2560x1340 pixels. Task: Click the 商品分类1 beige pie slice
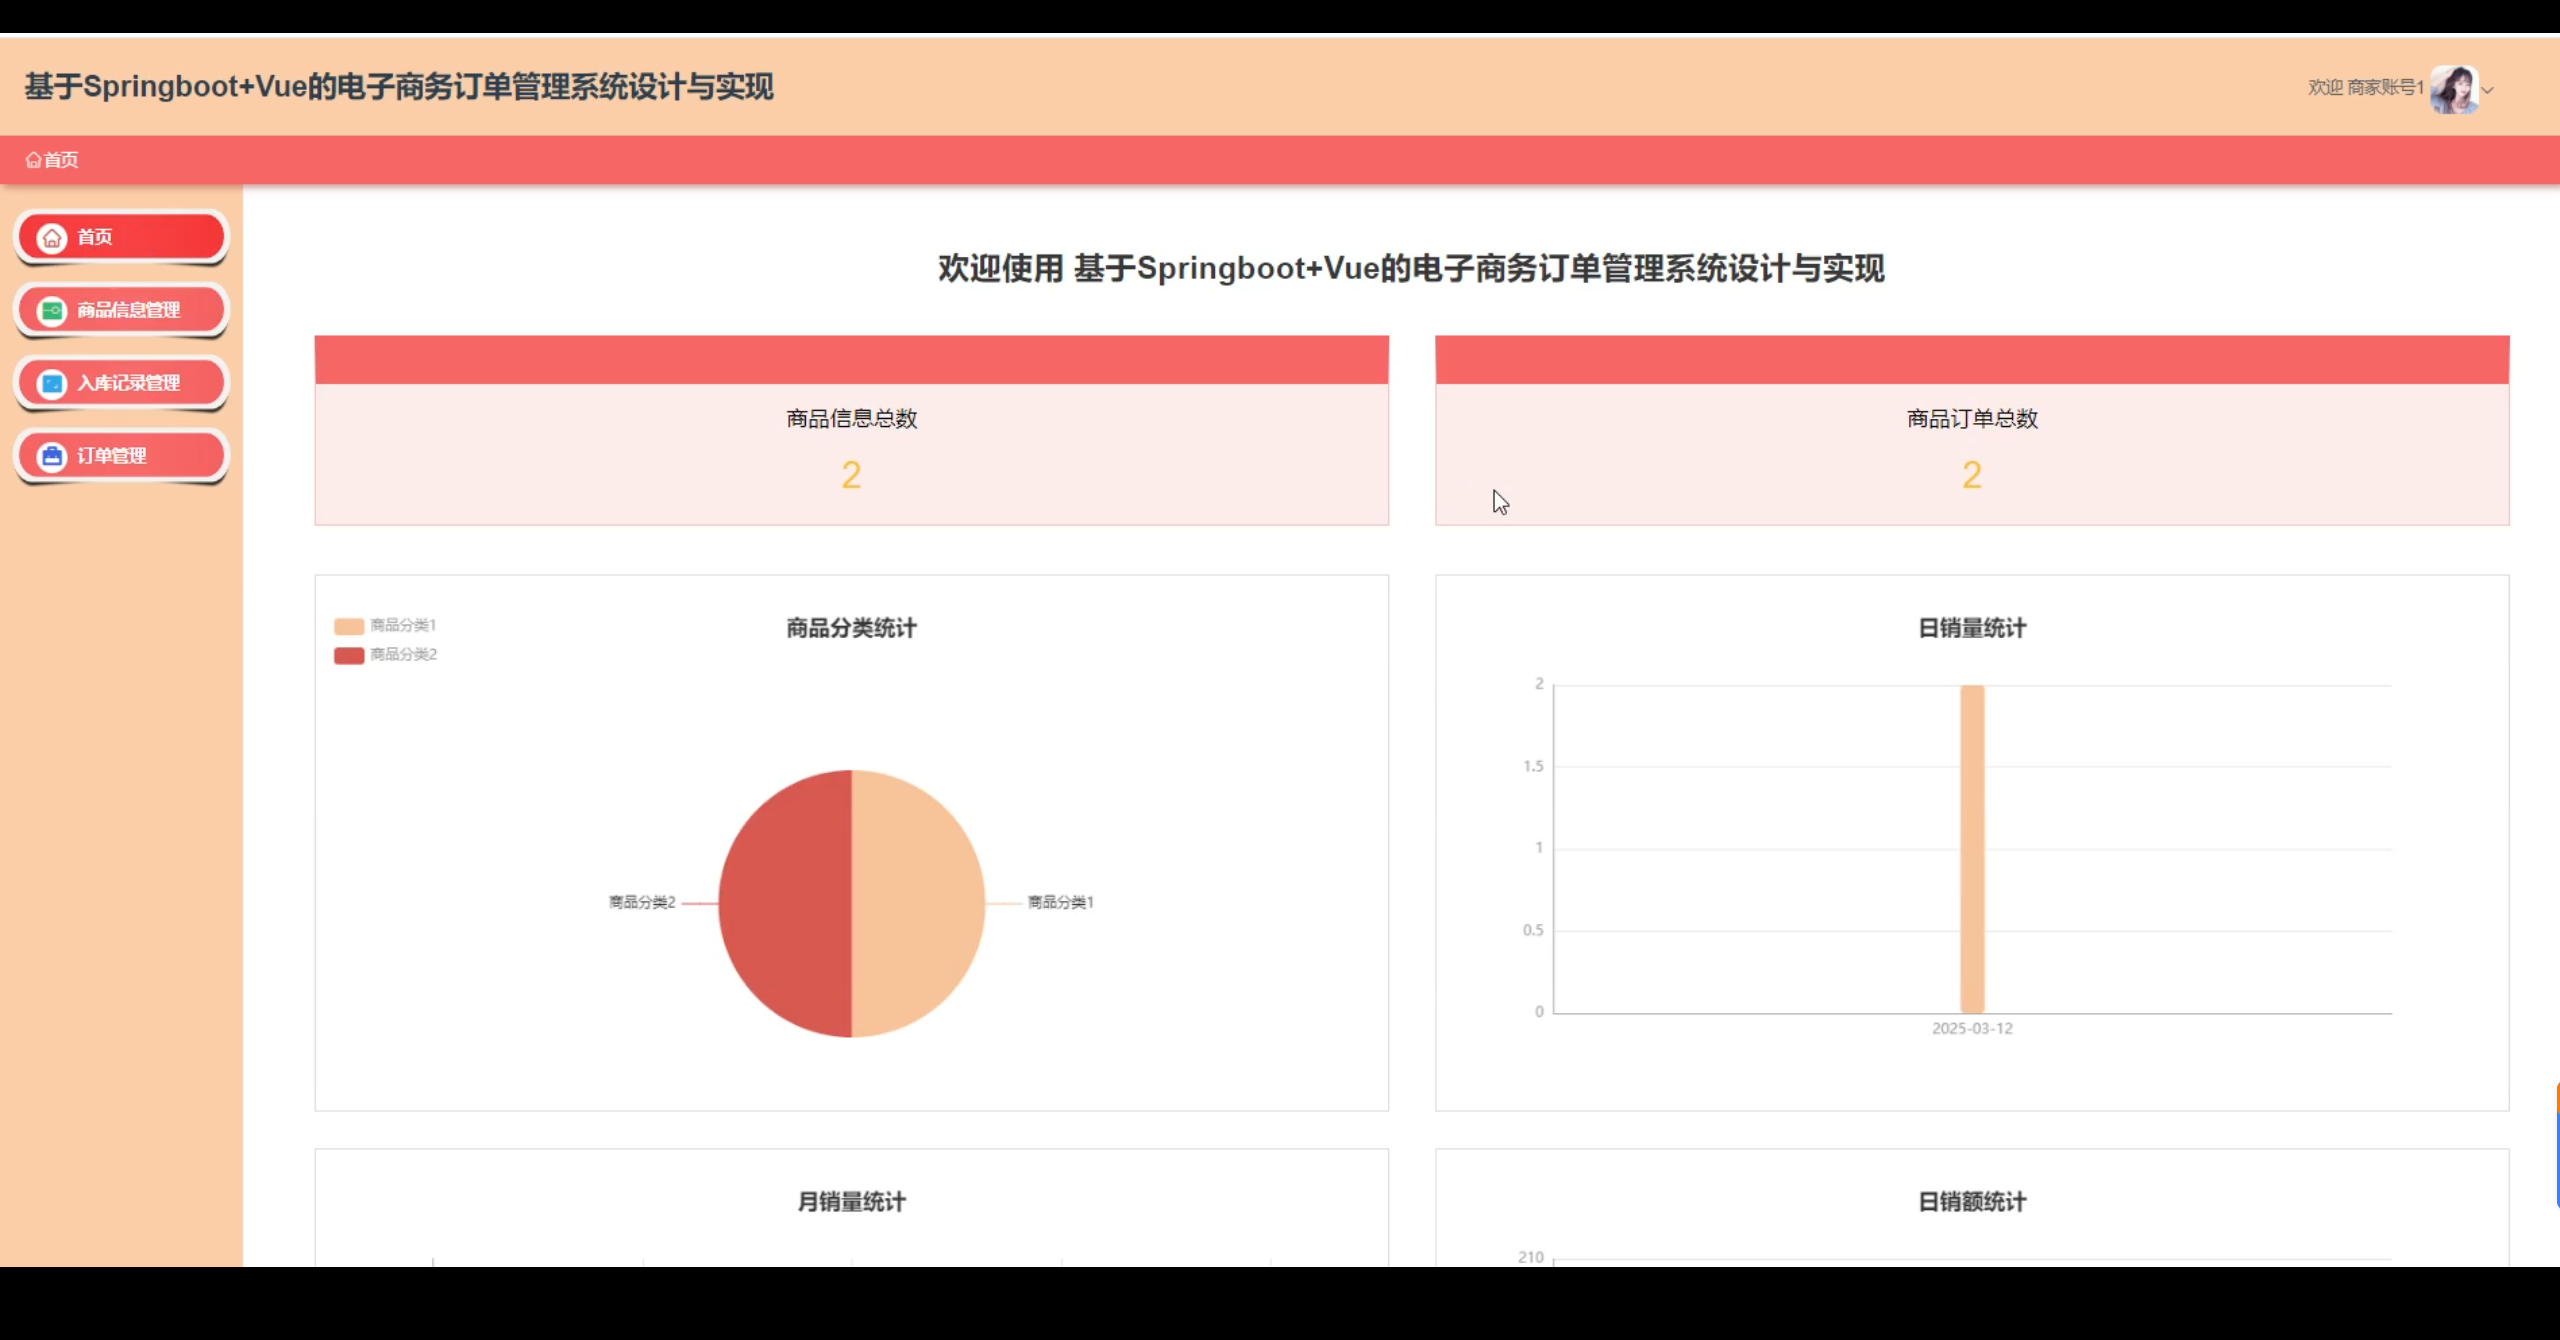point(918,904)
